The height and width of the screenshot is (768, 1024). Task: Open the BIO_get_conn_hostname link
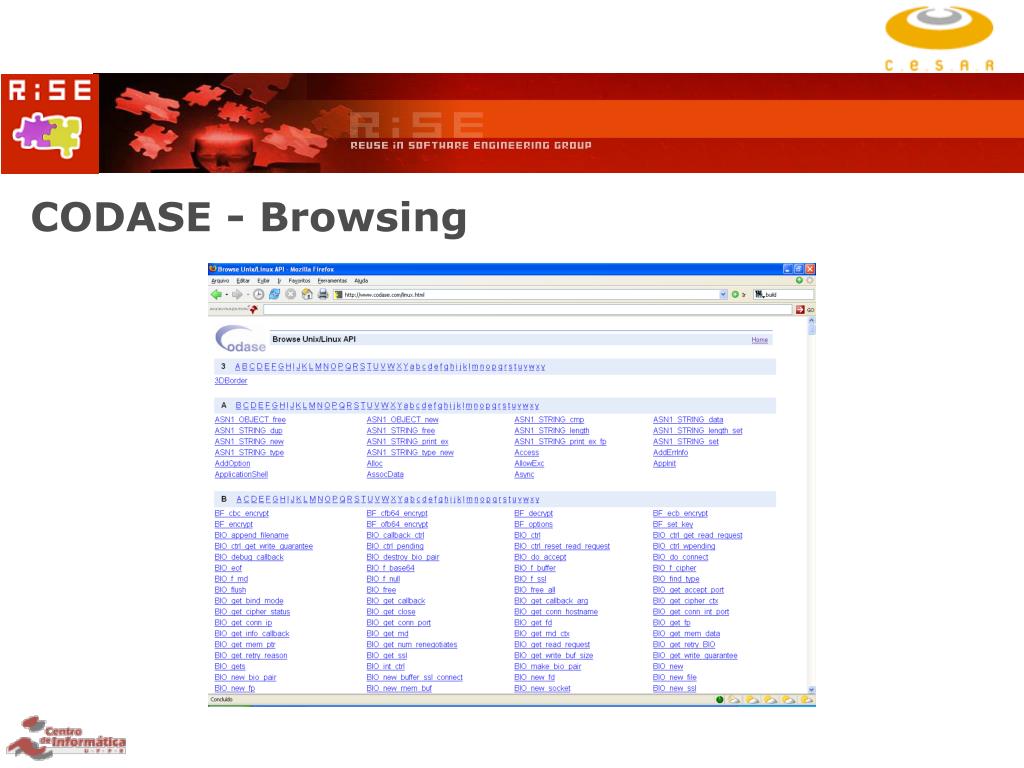coord(556,612)
